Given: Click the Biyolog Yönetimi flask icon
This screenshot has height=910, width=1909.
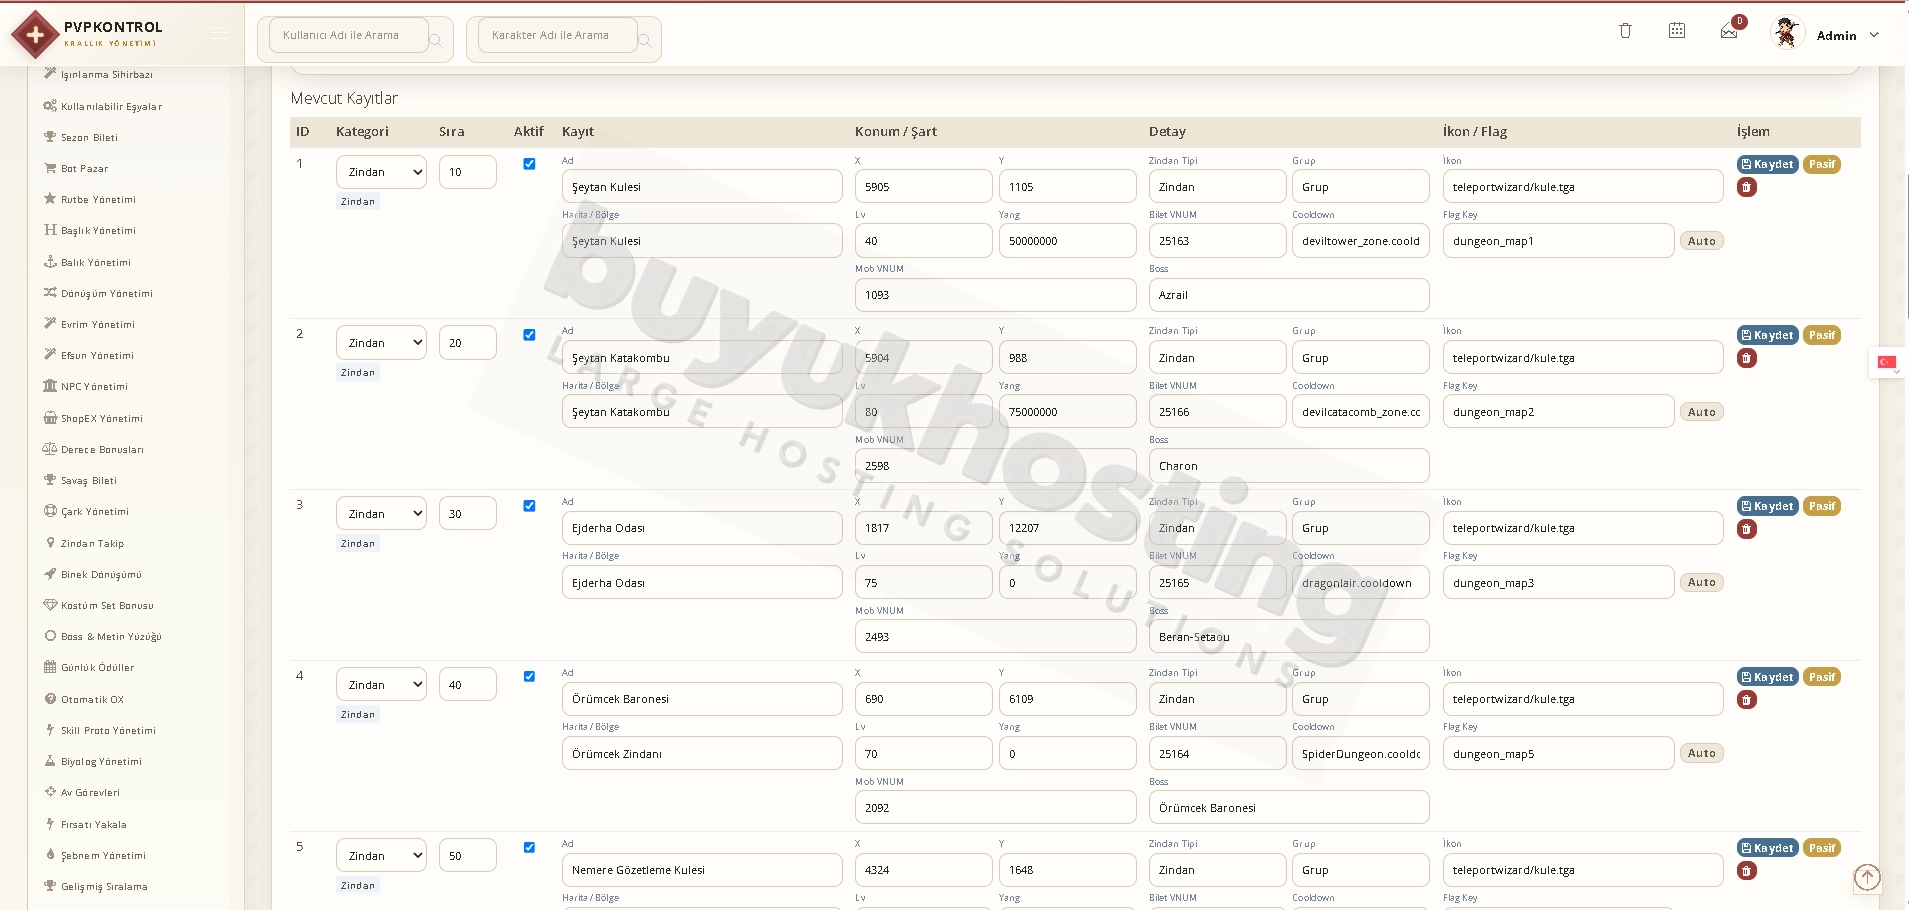Looking at the screenshot, I should pyautogui.click(x=50, y=761).
